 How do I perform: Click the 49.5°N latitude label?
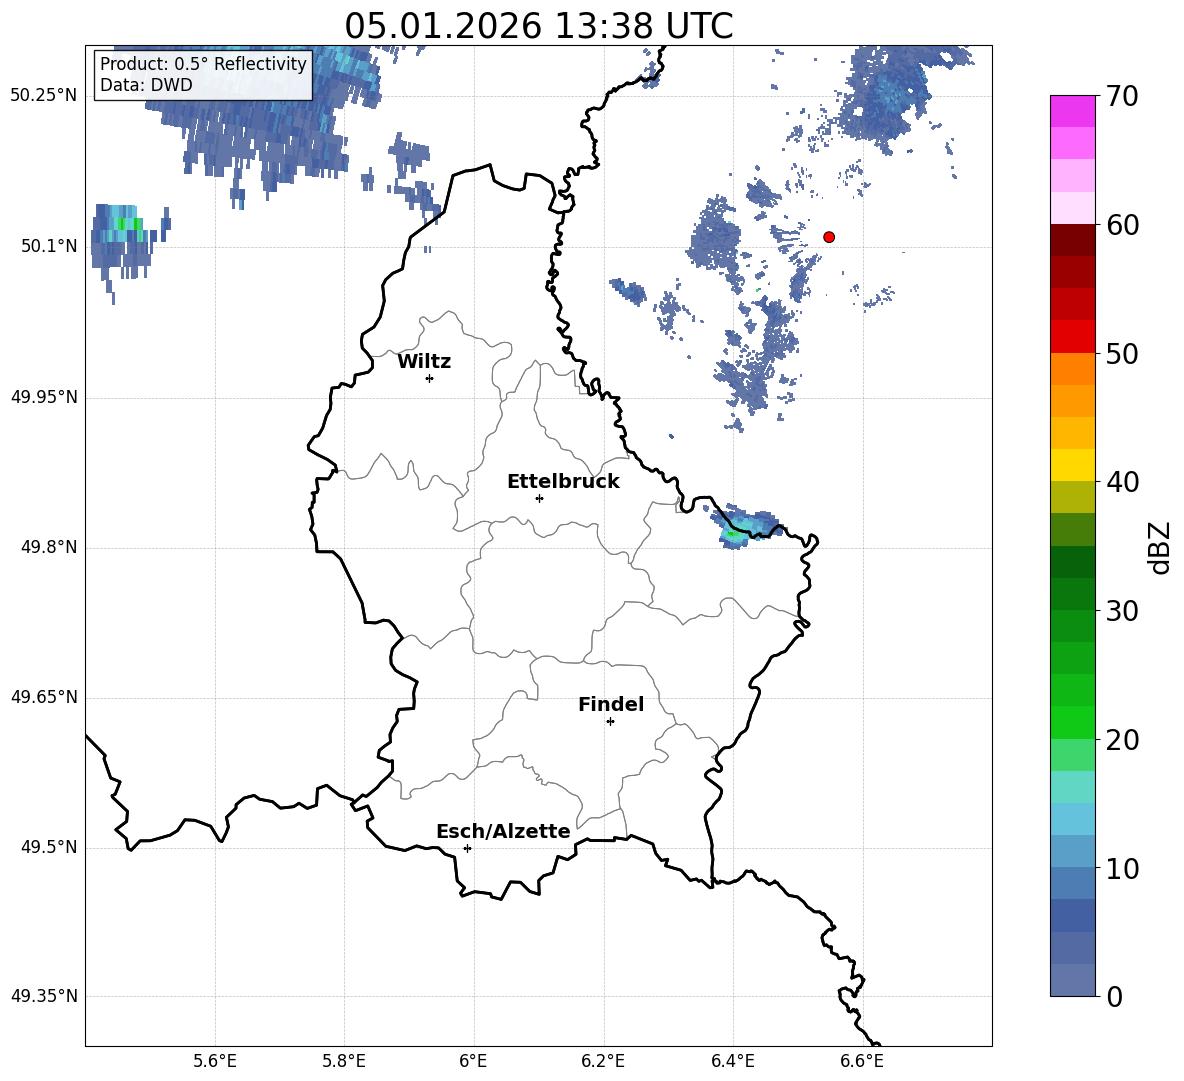coord(49,847)
